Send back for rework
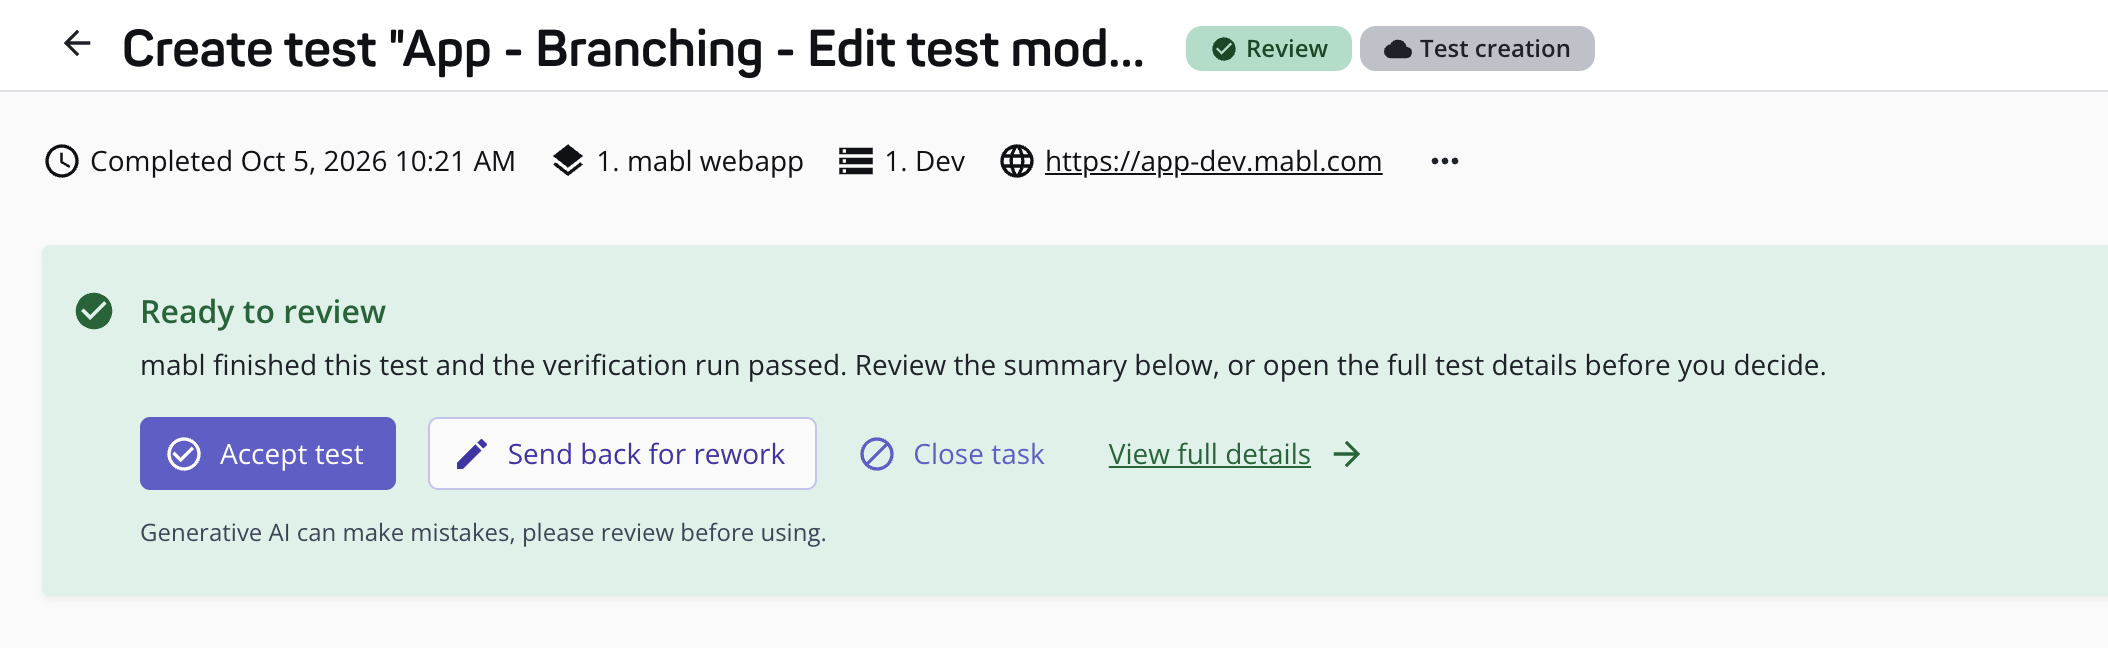This screenshot has width=2108, height=648. coord(622,453)
